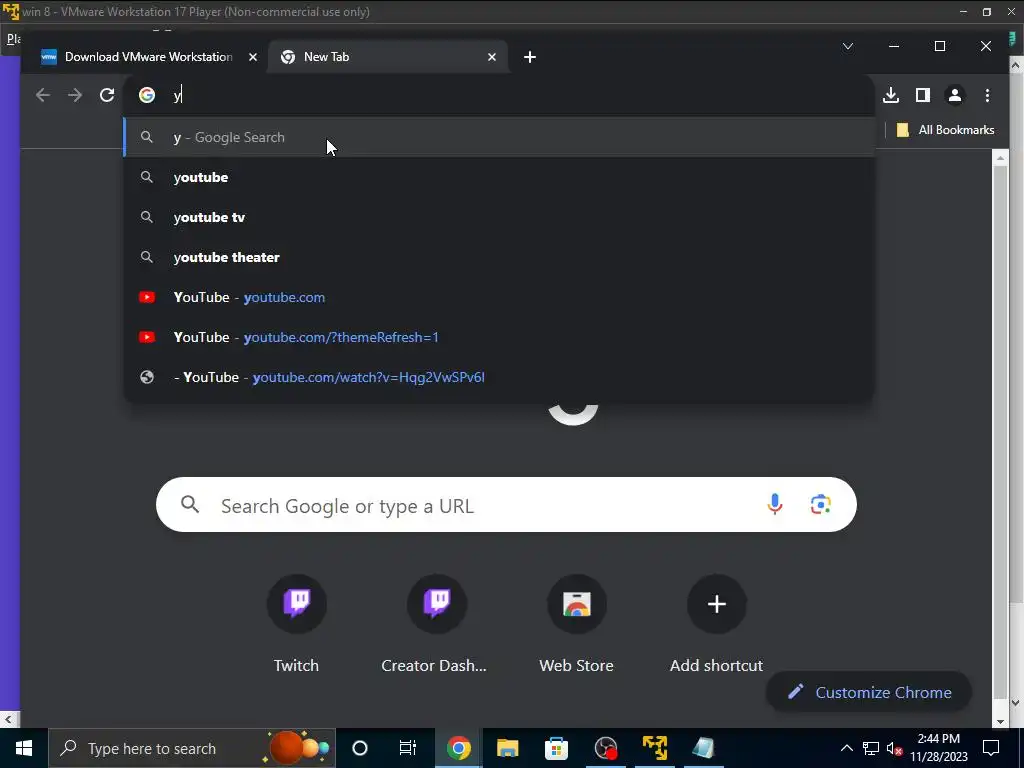Choose the 'youtube theater' suggestion
The height and width of the screenshot is (768, 1024).
click(499, 257)
